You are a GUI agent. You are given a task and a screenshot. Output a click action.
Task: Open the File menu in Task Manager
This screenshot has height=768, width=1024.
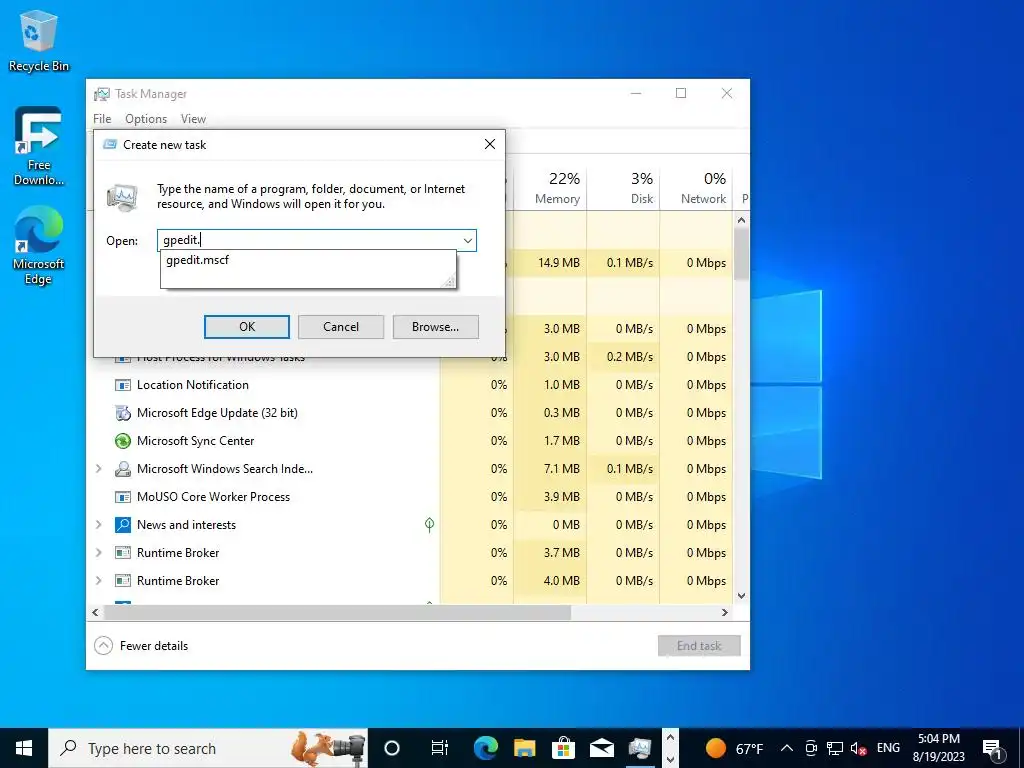tap(102, 119)
